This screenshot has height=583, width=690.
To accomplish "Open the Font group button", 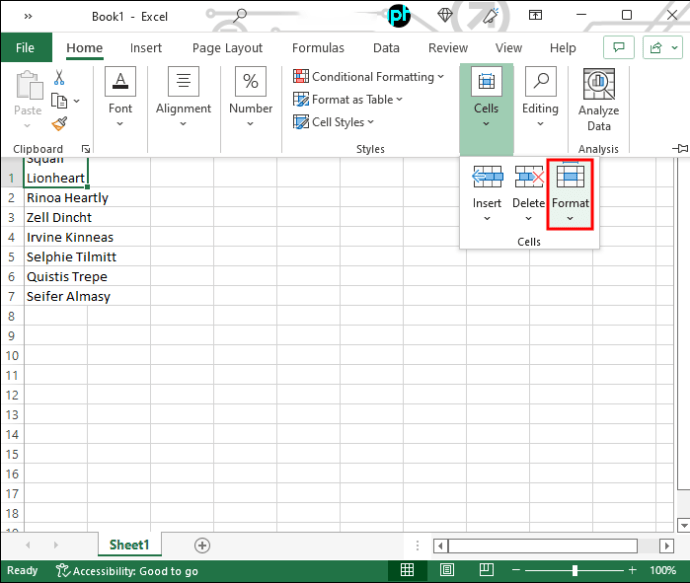I will 120,97.
